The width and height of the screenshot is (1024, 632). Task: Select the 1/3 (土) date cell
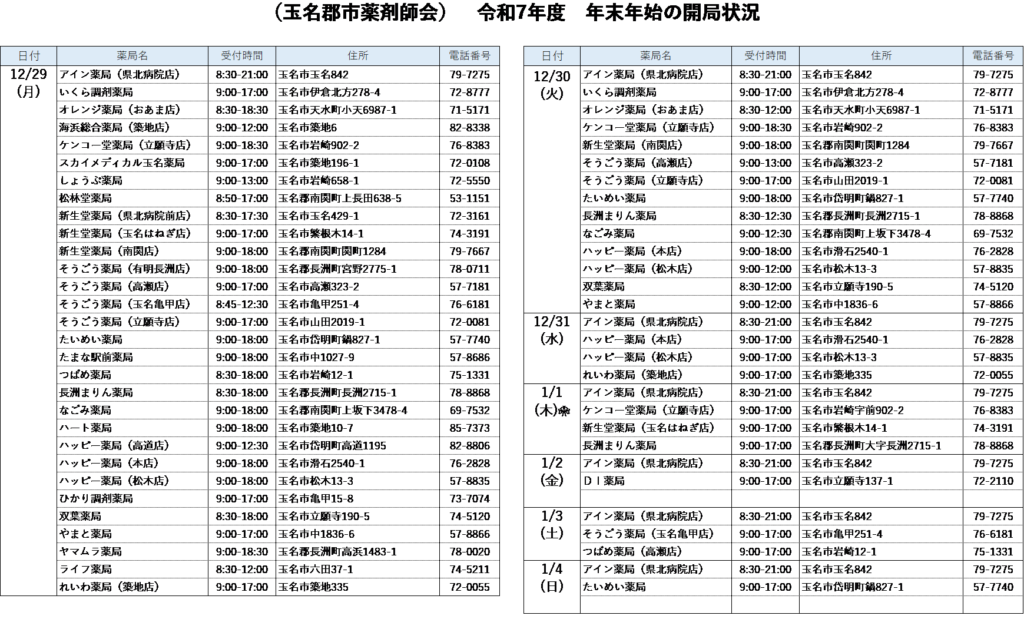coord(553,524)
